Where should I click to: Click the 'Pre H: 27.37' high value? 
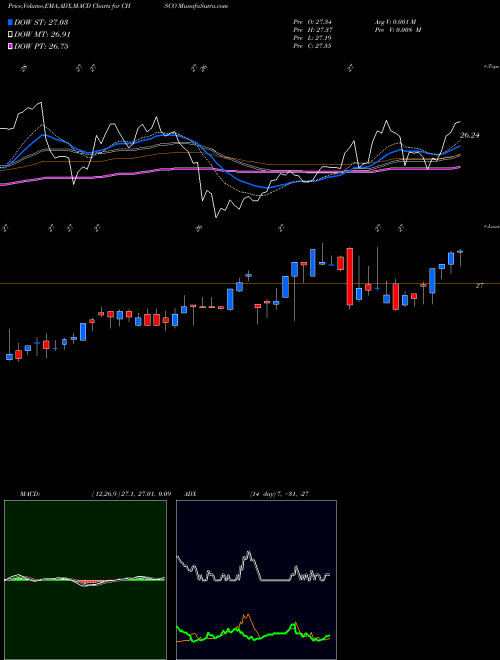[x=312, y=29]
